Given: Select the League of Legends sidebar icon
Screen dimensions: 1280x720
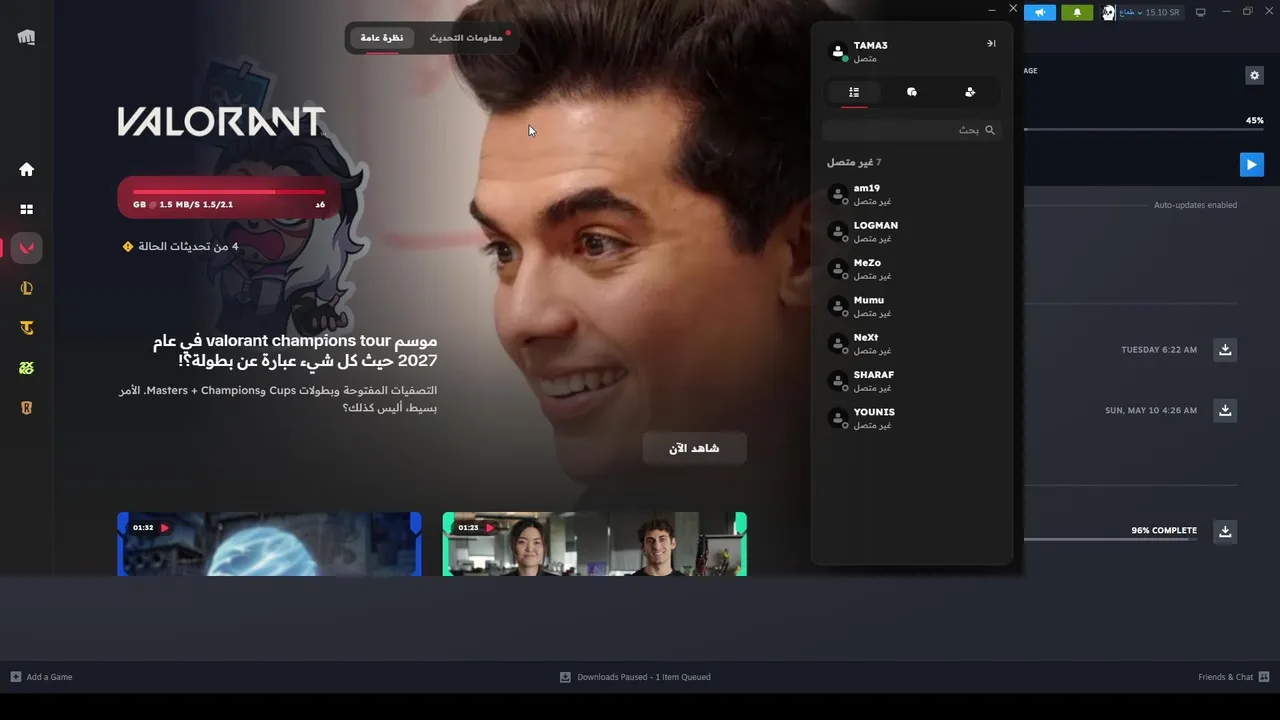Looking at the screenshot, I should pyautogui.click(x=27, y=289).
